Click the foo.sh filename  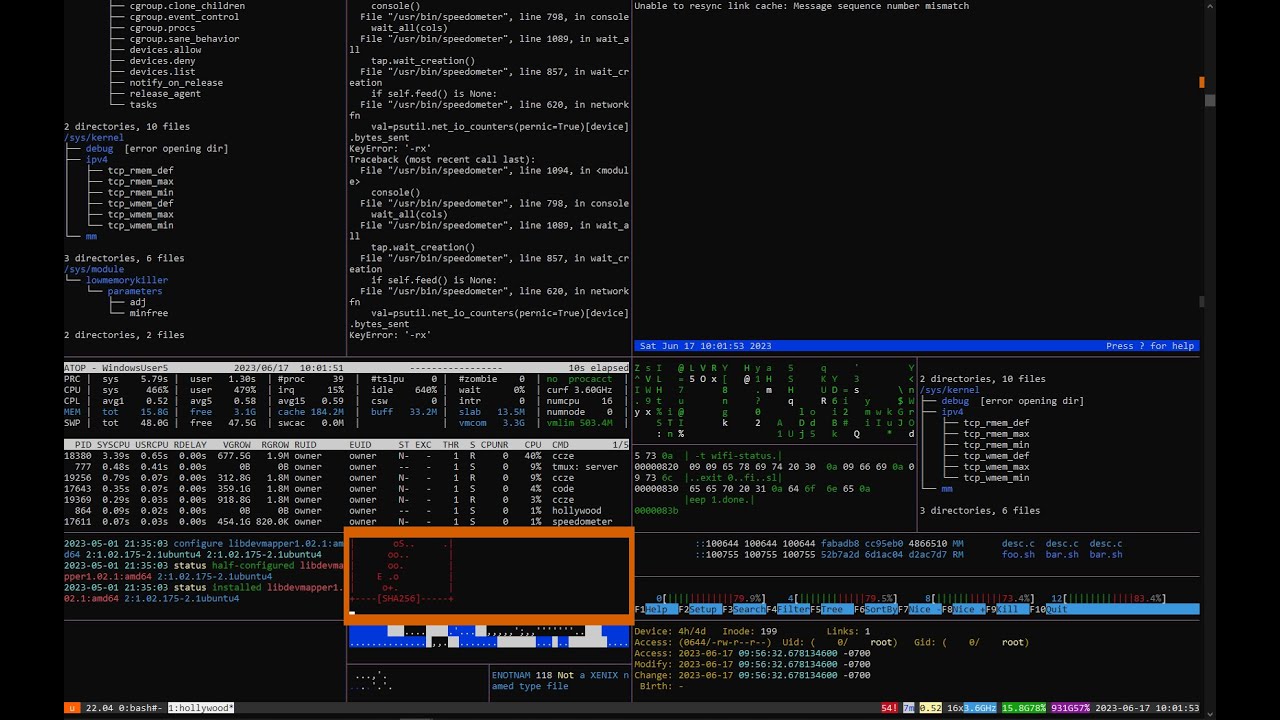(1018, 554)
